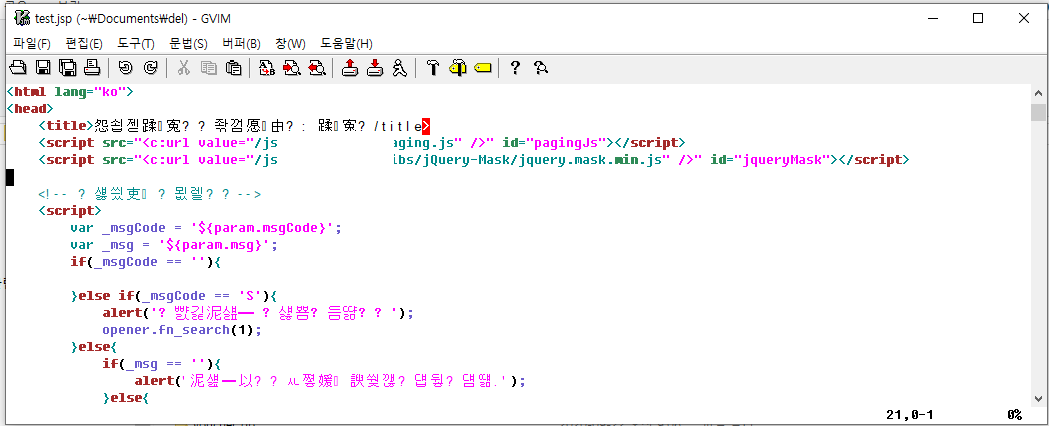This screenshot has height=426, width=1049.
Task: Click the Copy icon in the toolbar
Action: pos(209,68)
